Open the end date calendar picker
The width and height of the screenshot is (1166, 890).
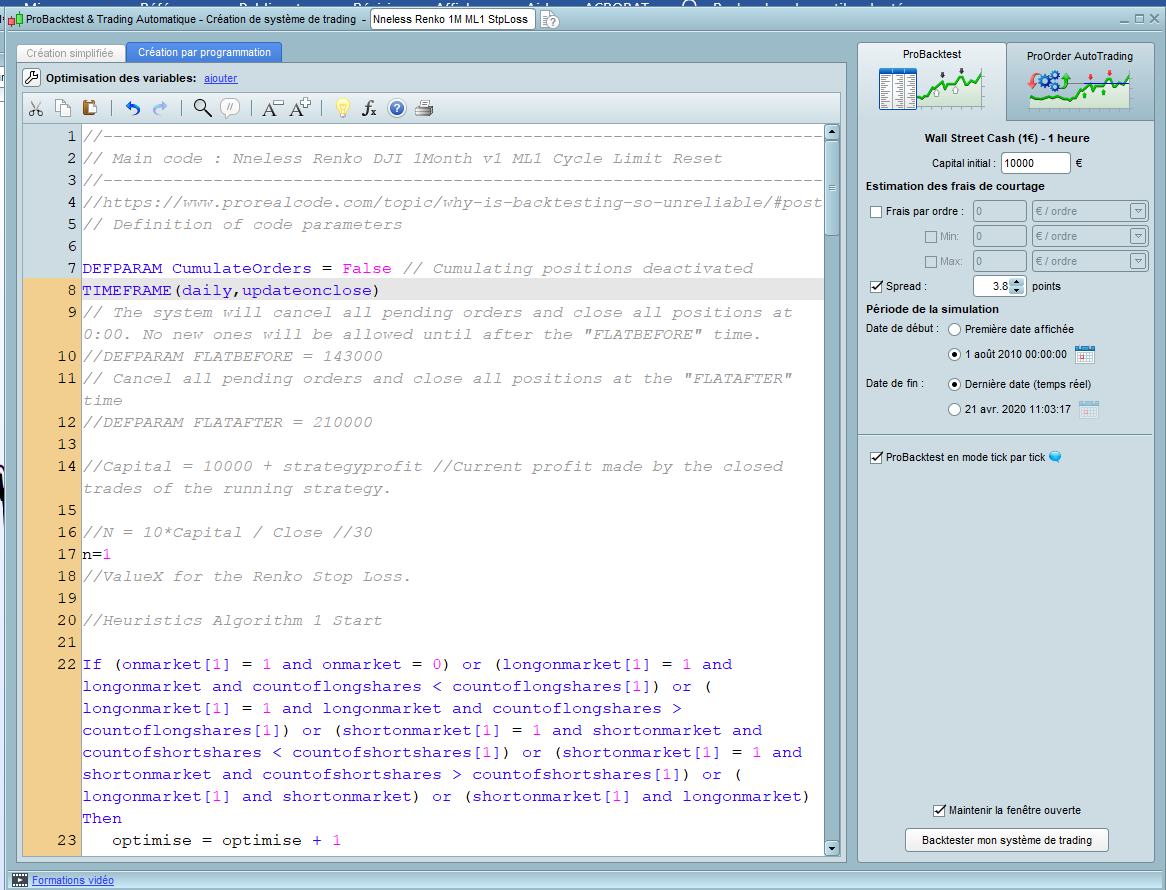[x=1089, y=409]
